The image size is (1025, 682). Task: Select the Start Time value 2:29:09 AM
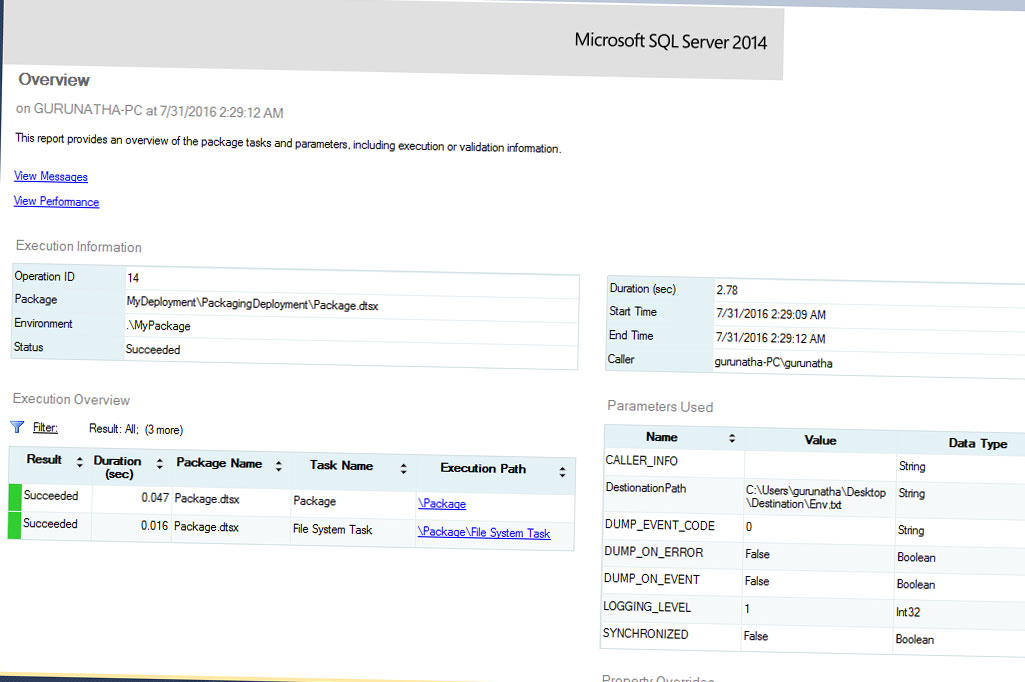click(771, 314)
